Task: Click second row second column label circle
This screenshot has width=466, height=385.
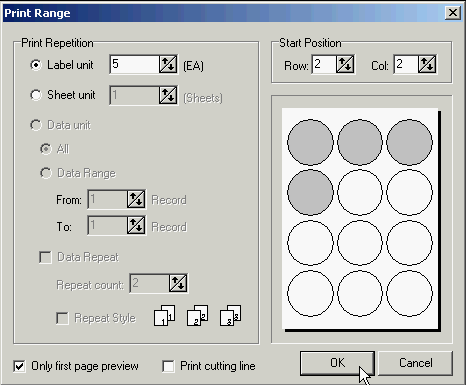Action: coord(360,192)
